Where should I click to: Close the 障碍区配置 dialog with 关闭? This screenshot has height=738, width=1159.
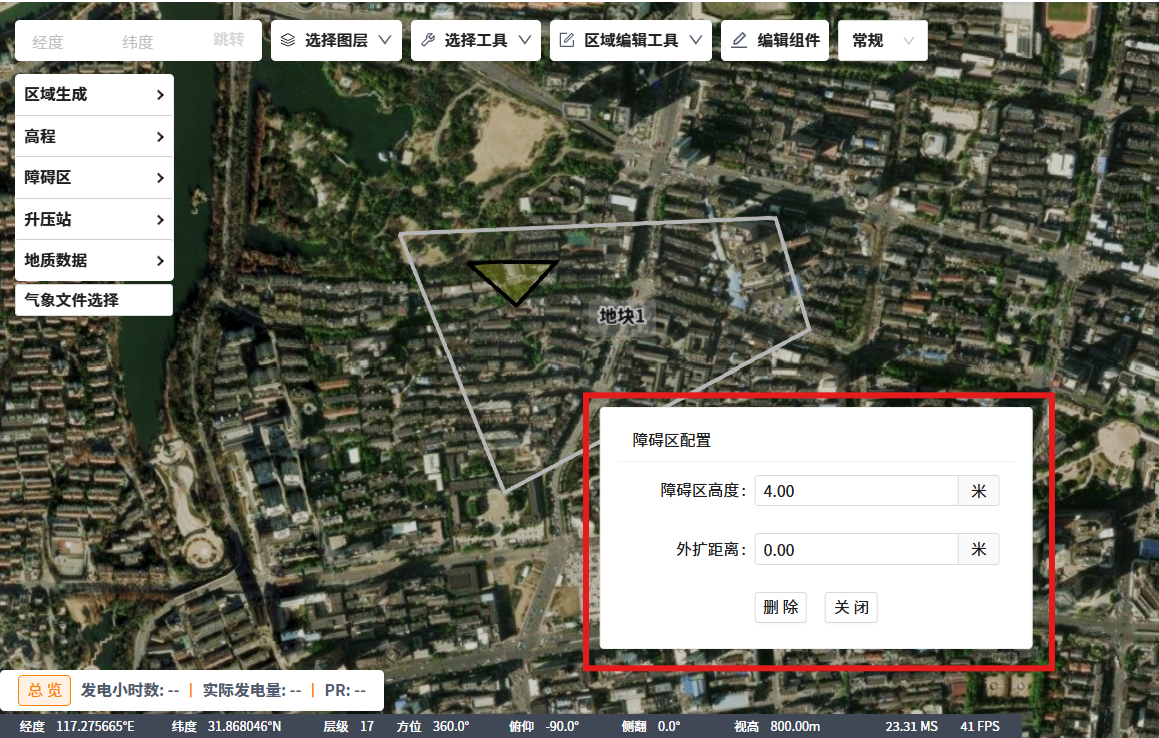pos(851,607)
